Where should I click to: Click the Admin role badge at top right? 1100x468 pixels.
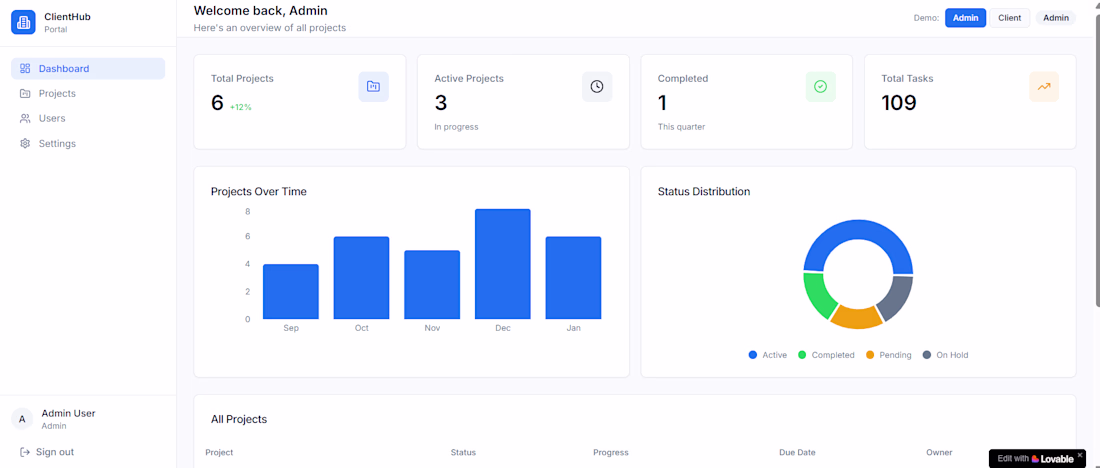[x=1056, y=18]
